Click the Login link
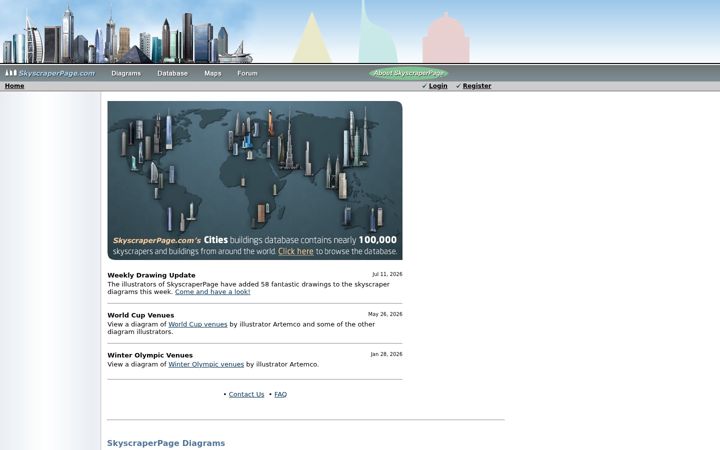 pos(438,86)
